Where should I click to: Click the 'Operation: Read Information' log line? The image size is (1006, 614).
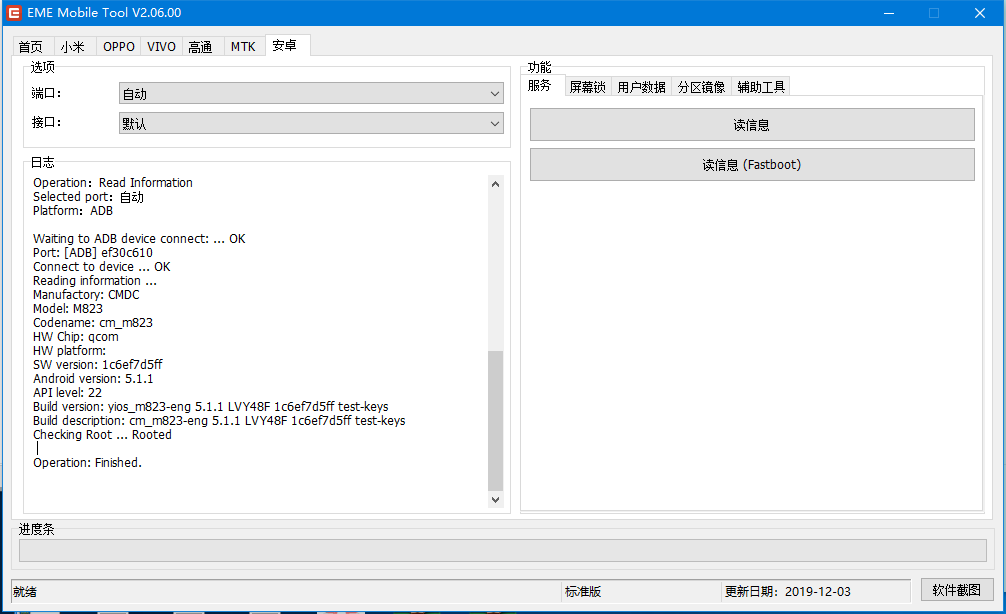[x=113, y=183]
